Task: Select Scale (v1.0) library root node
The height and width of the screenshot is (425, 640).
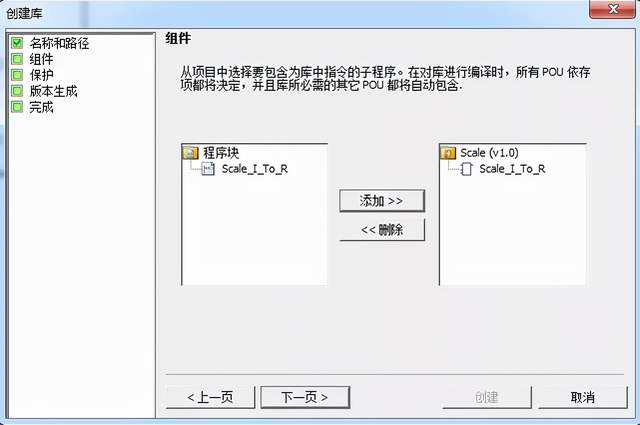Action: (489, 153)
